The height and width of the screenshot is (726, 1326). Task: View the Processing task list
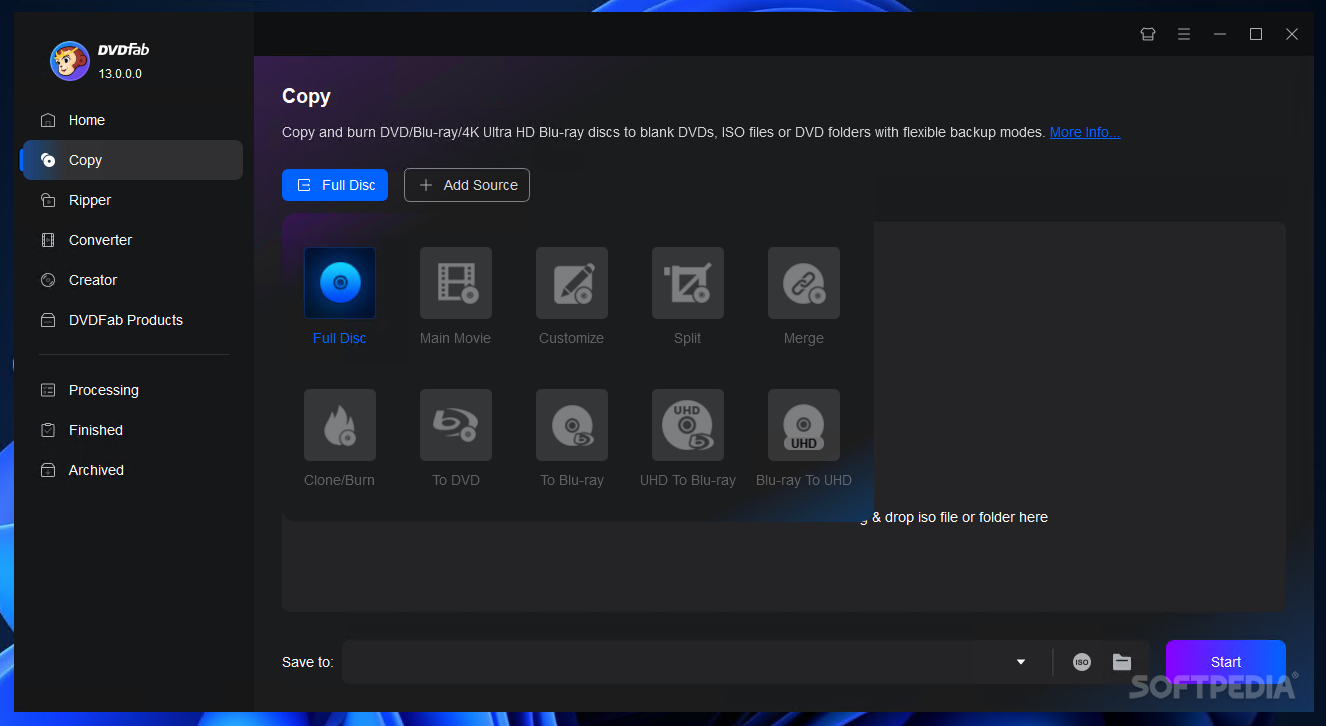click(133, 390)
